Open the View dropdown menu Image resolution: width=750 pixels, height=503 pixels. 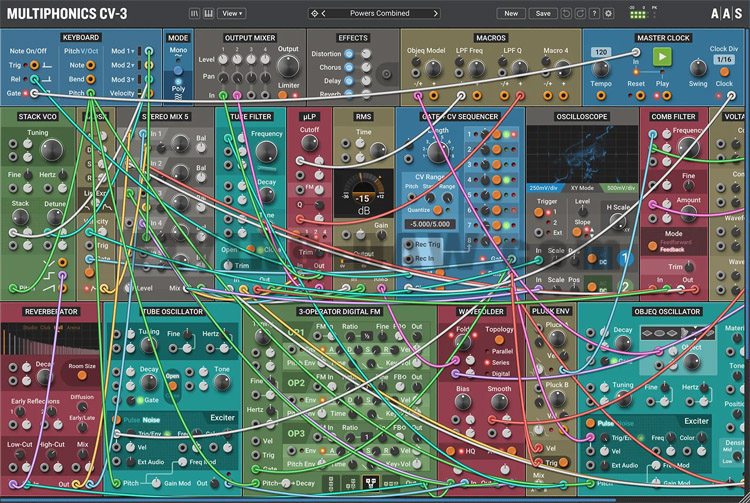point(232,13)
